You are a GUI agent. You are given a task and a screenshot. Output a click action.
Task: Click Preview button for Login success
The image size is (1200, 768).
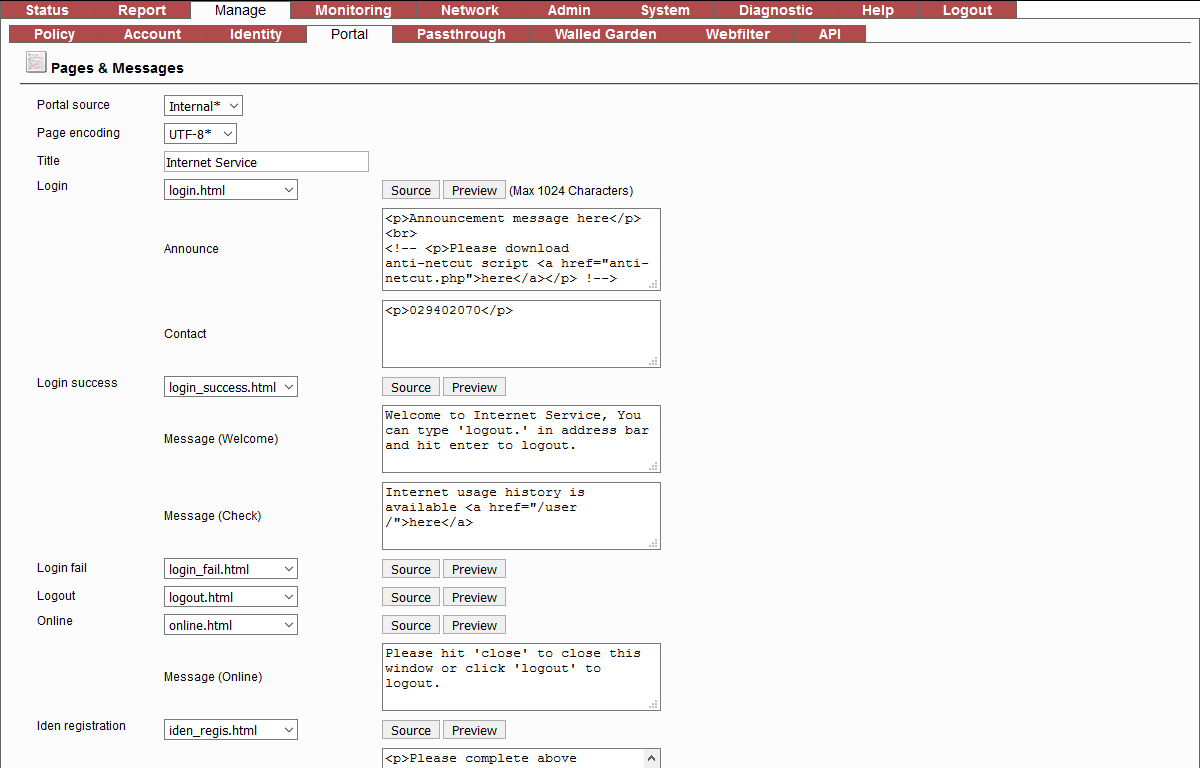pyautogui.click(x=474, y=387)
